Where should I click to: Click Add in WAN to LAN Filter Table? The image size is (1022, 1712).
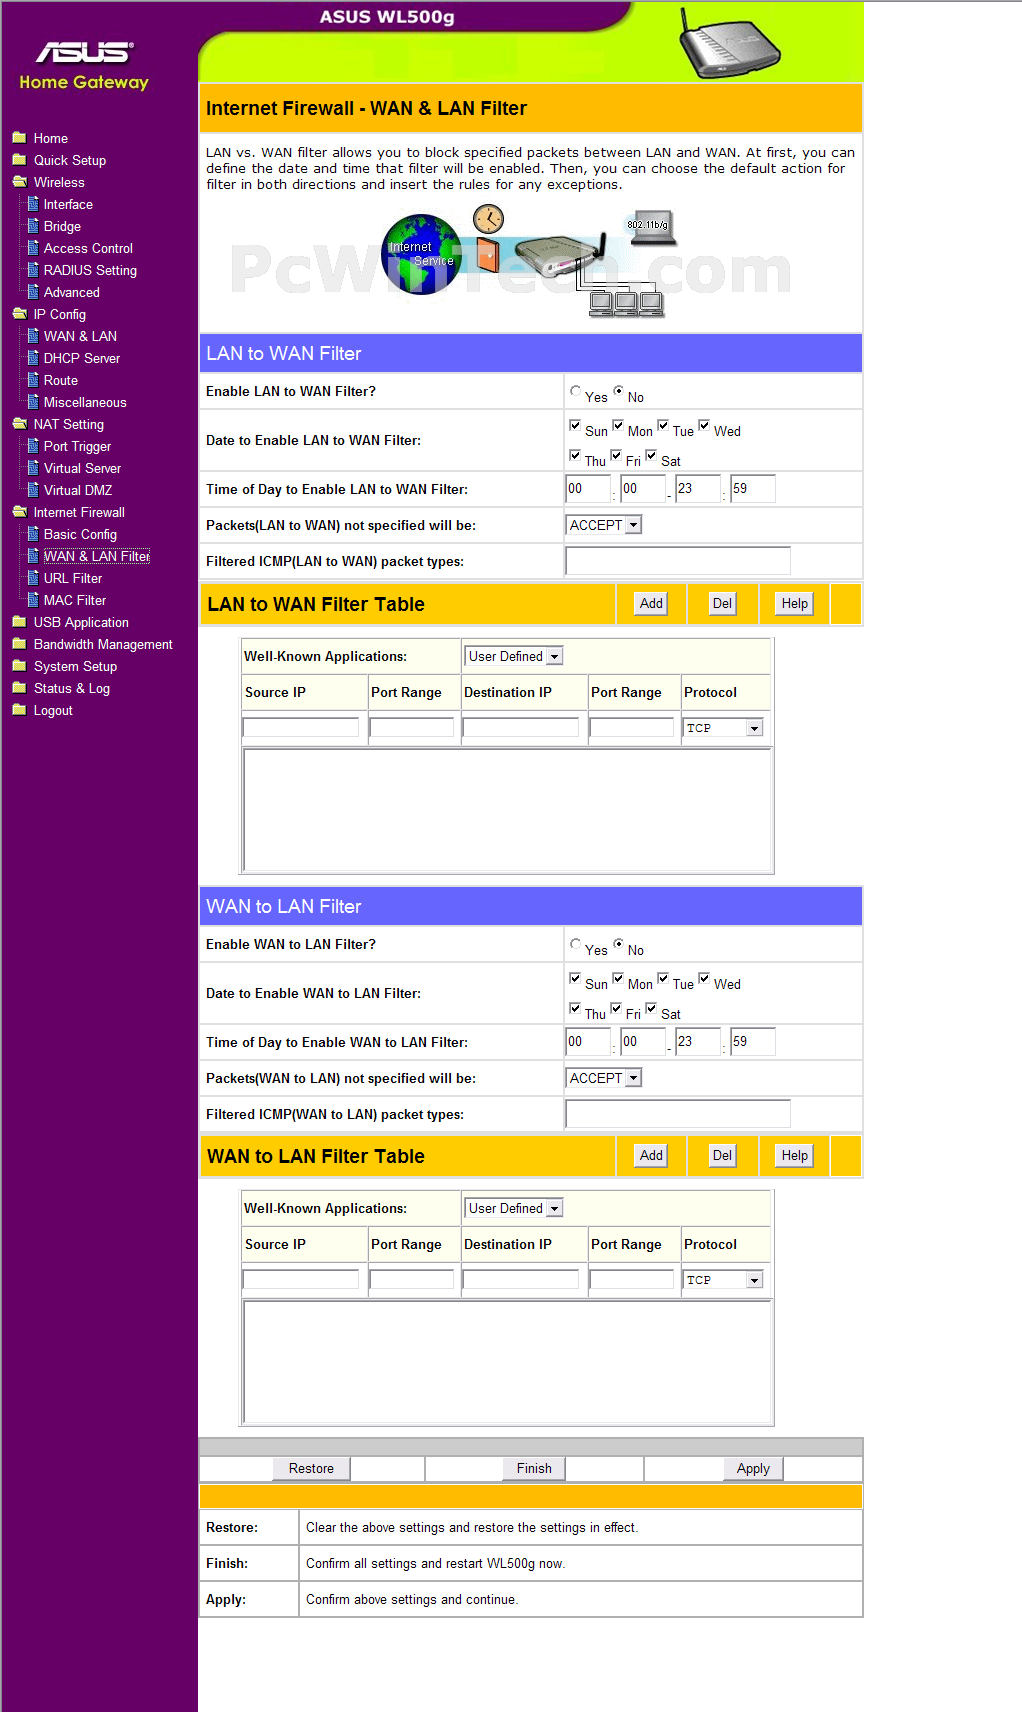651,1155
